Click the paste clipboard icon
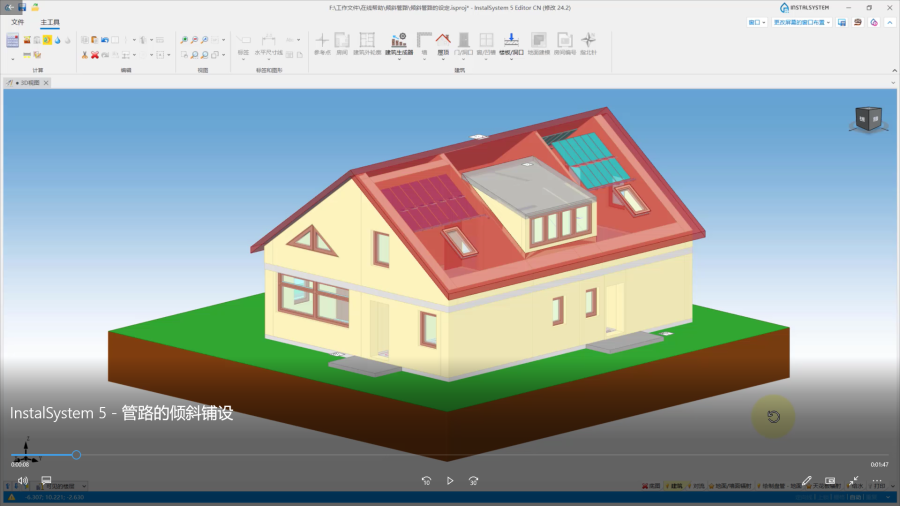 click(95, 40)
